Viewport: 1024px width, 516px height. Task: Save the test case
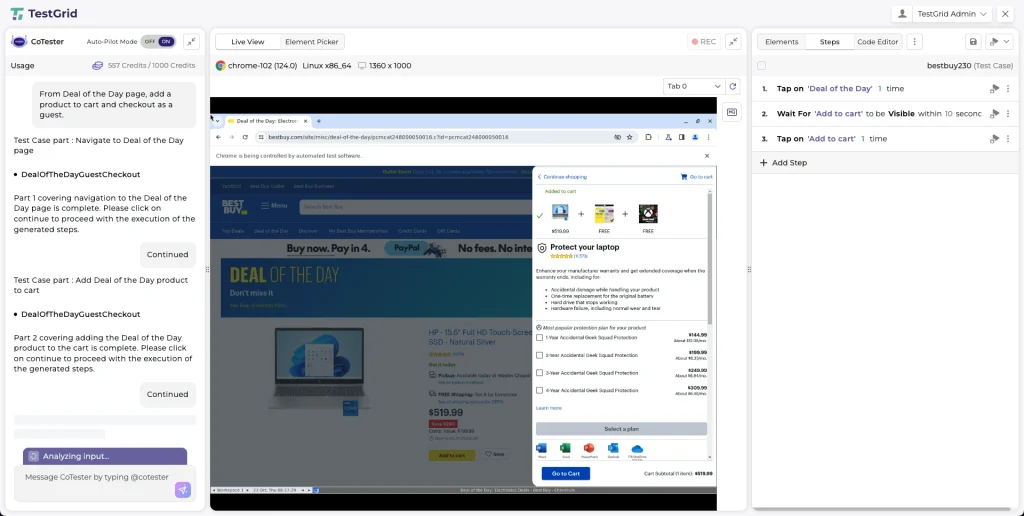click(x=973, y=42)
